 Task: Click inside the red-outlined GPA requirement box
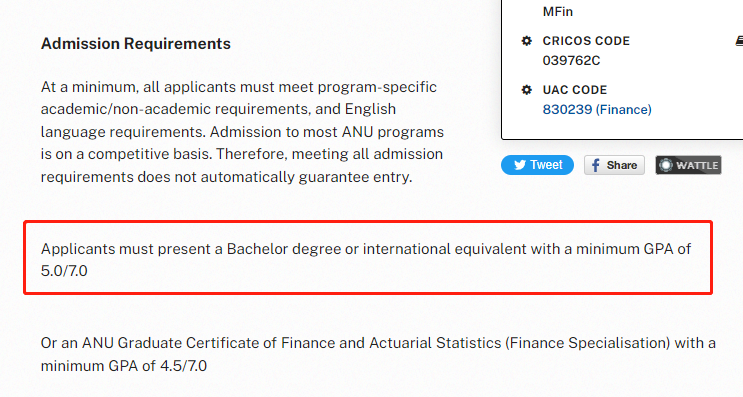(368, 257)
